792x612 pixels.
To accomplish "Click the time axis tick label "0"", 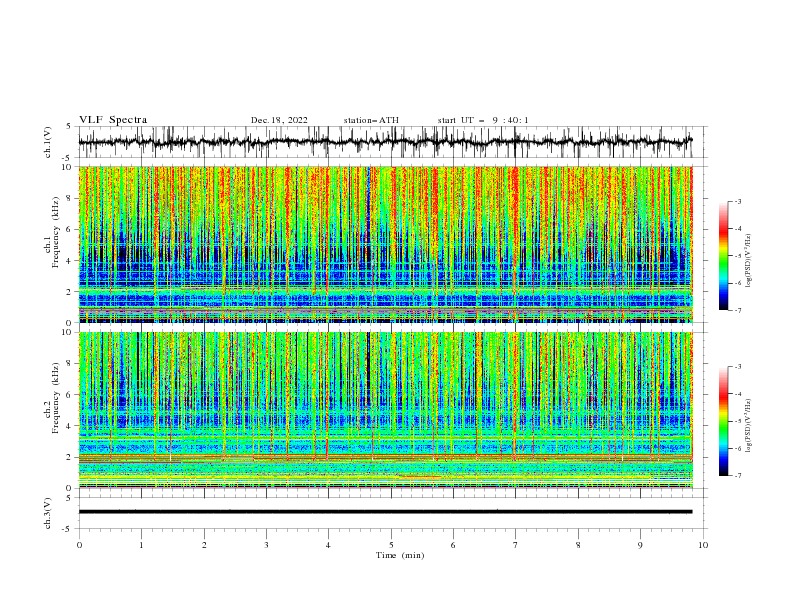I will (79, 545).
